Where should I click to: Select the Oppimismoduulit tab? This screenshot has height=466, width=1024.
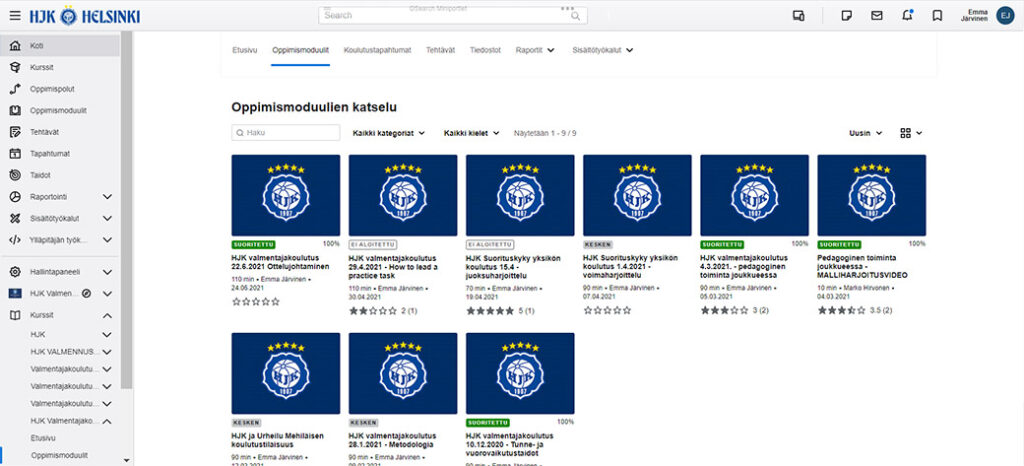(300, 50)
